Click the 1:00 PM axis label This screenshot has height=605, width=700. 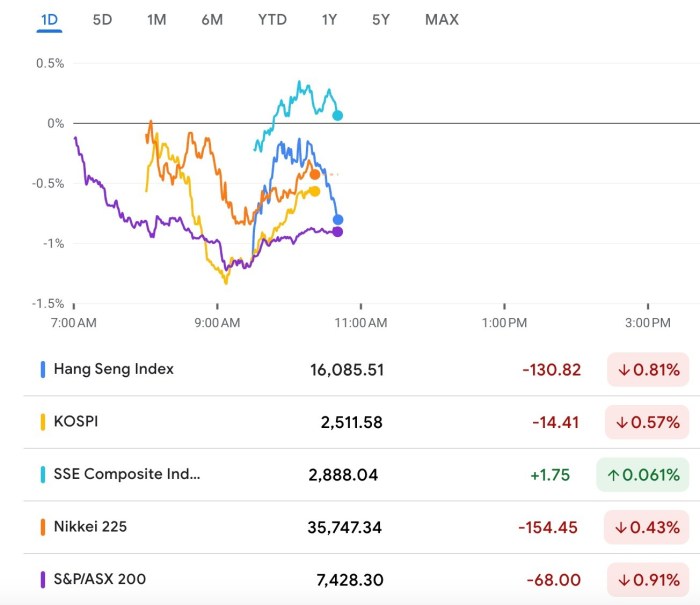click(504, 322)
